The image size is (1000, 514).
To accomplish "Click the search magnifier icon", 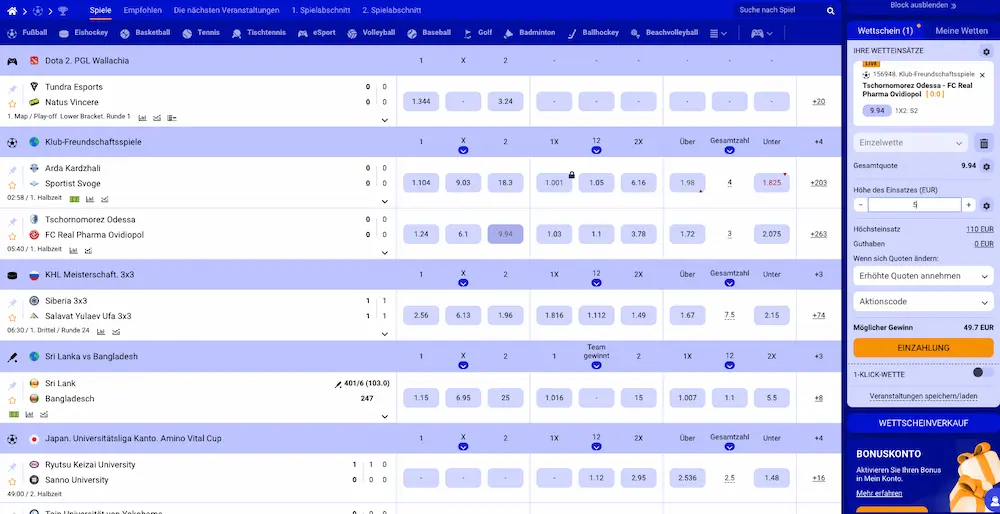I will (830, 11).
